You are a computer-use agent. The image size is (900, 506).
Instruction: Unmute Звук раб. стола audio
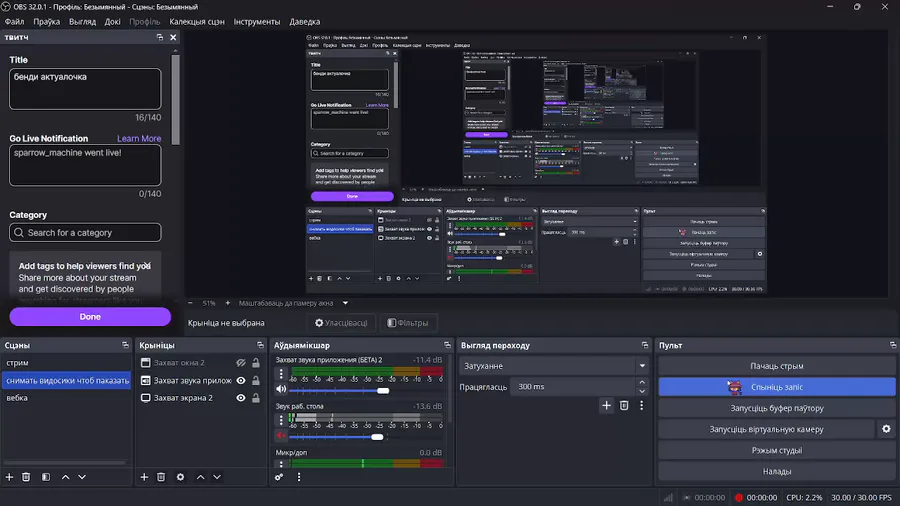[281, 435]
